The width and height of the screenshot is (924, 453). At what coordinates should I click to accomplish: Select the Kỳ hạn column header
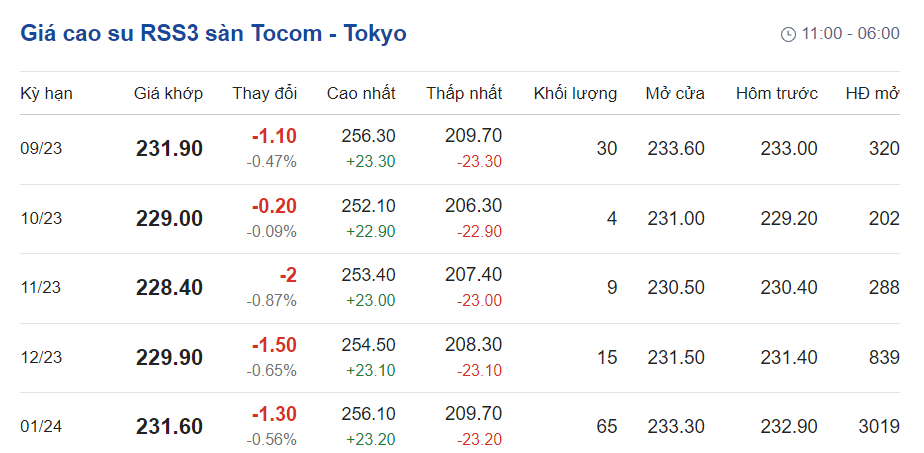click(46, 94)
